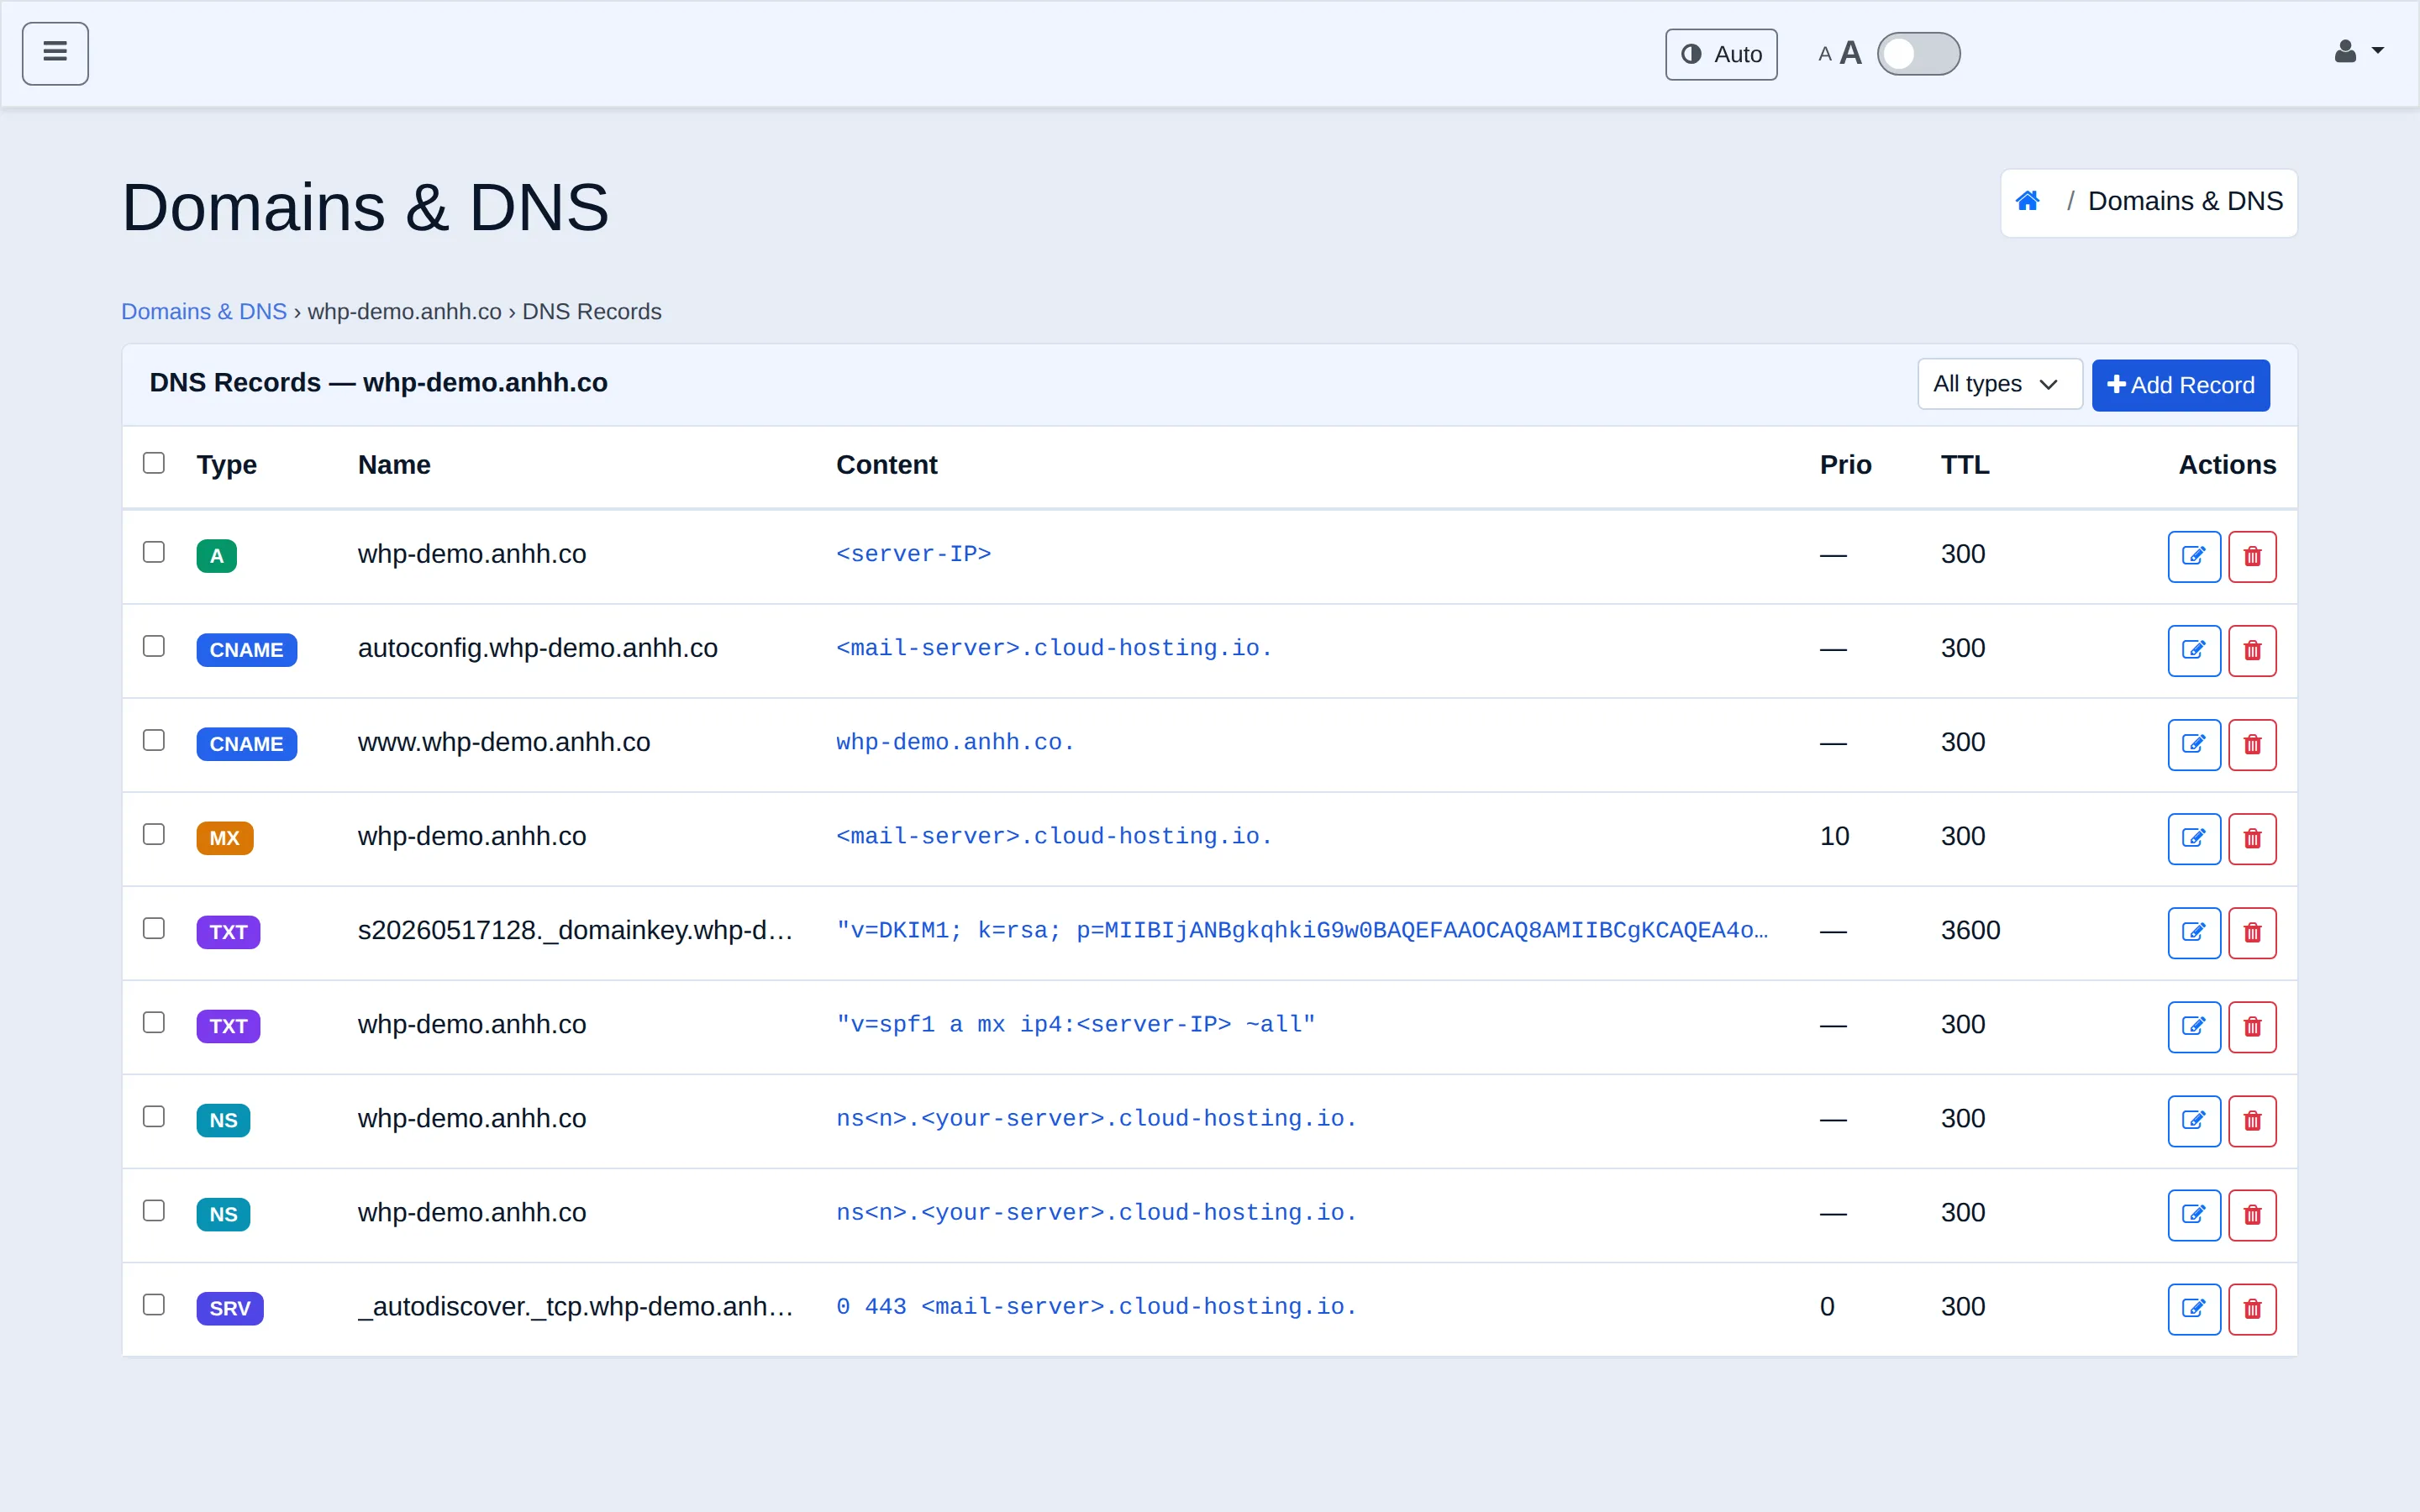The height and width of the screenshot is (1512, 2420).
Task: Edit the DKIM TXT record
Action: [2194, 932]
